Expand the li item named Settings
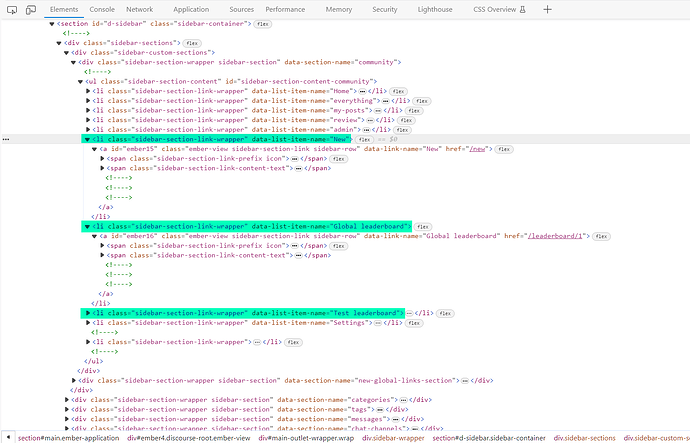690x443 pixels. (x=88, y=323)
